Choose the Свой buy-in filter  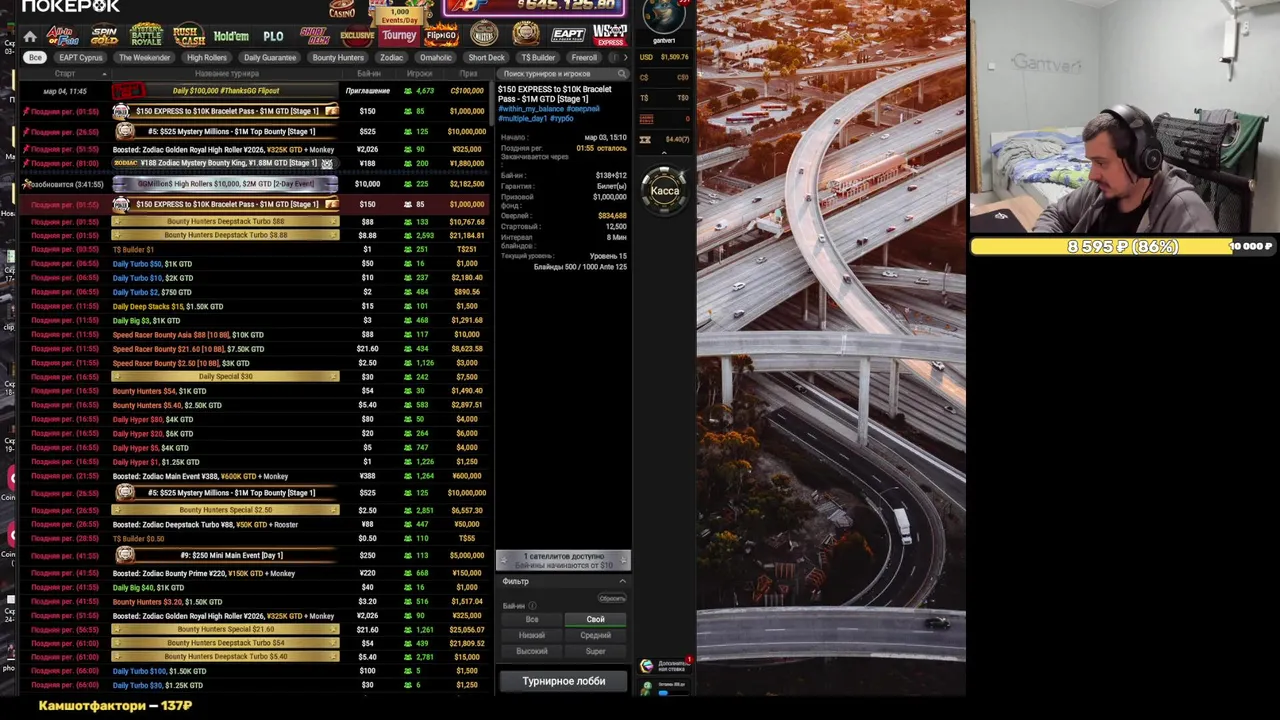(x=595, y=619)
